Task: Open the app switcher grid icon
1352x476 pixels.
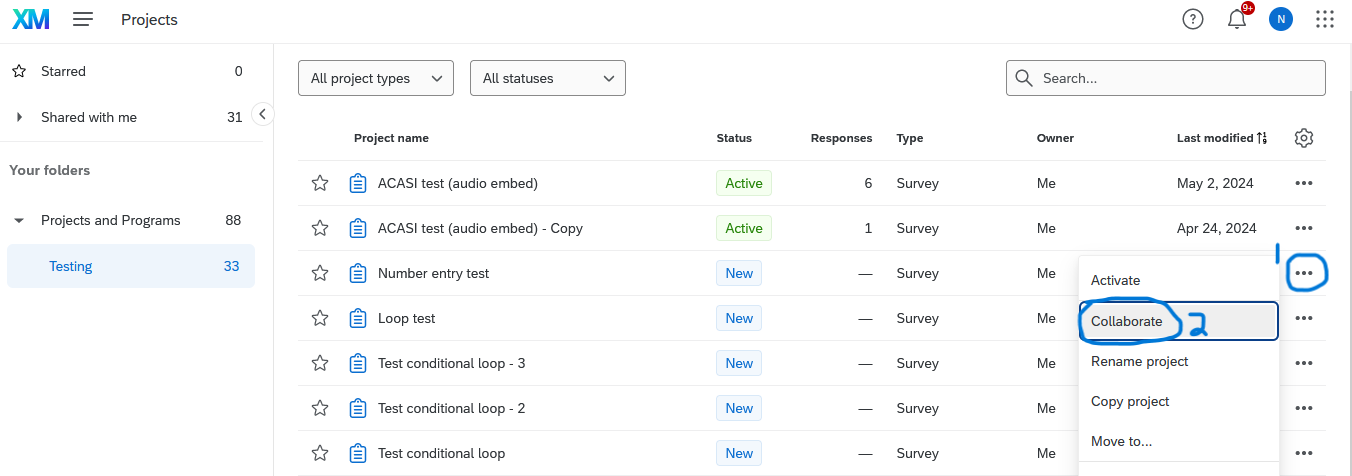Action: tap(1325, 20)
